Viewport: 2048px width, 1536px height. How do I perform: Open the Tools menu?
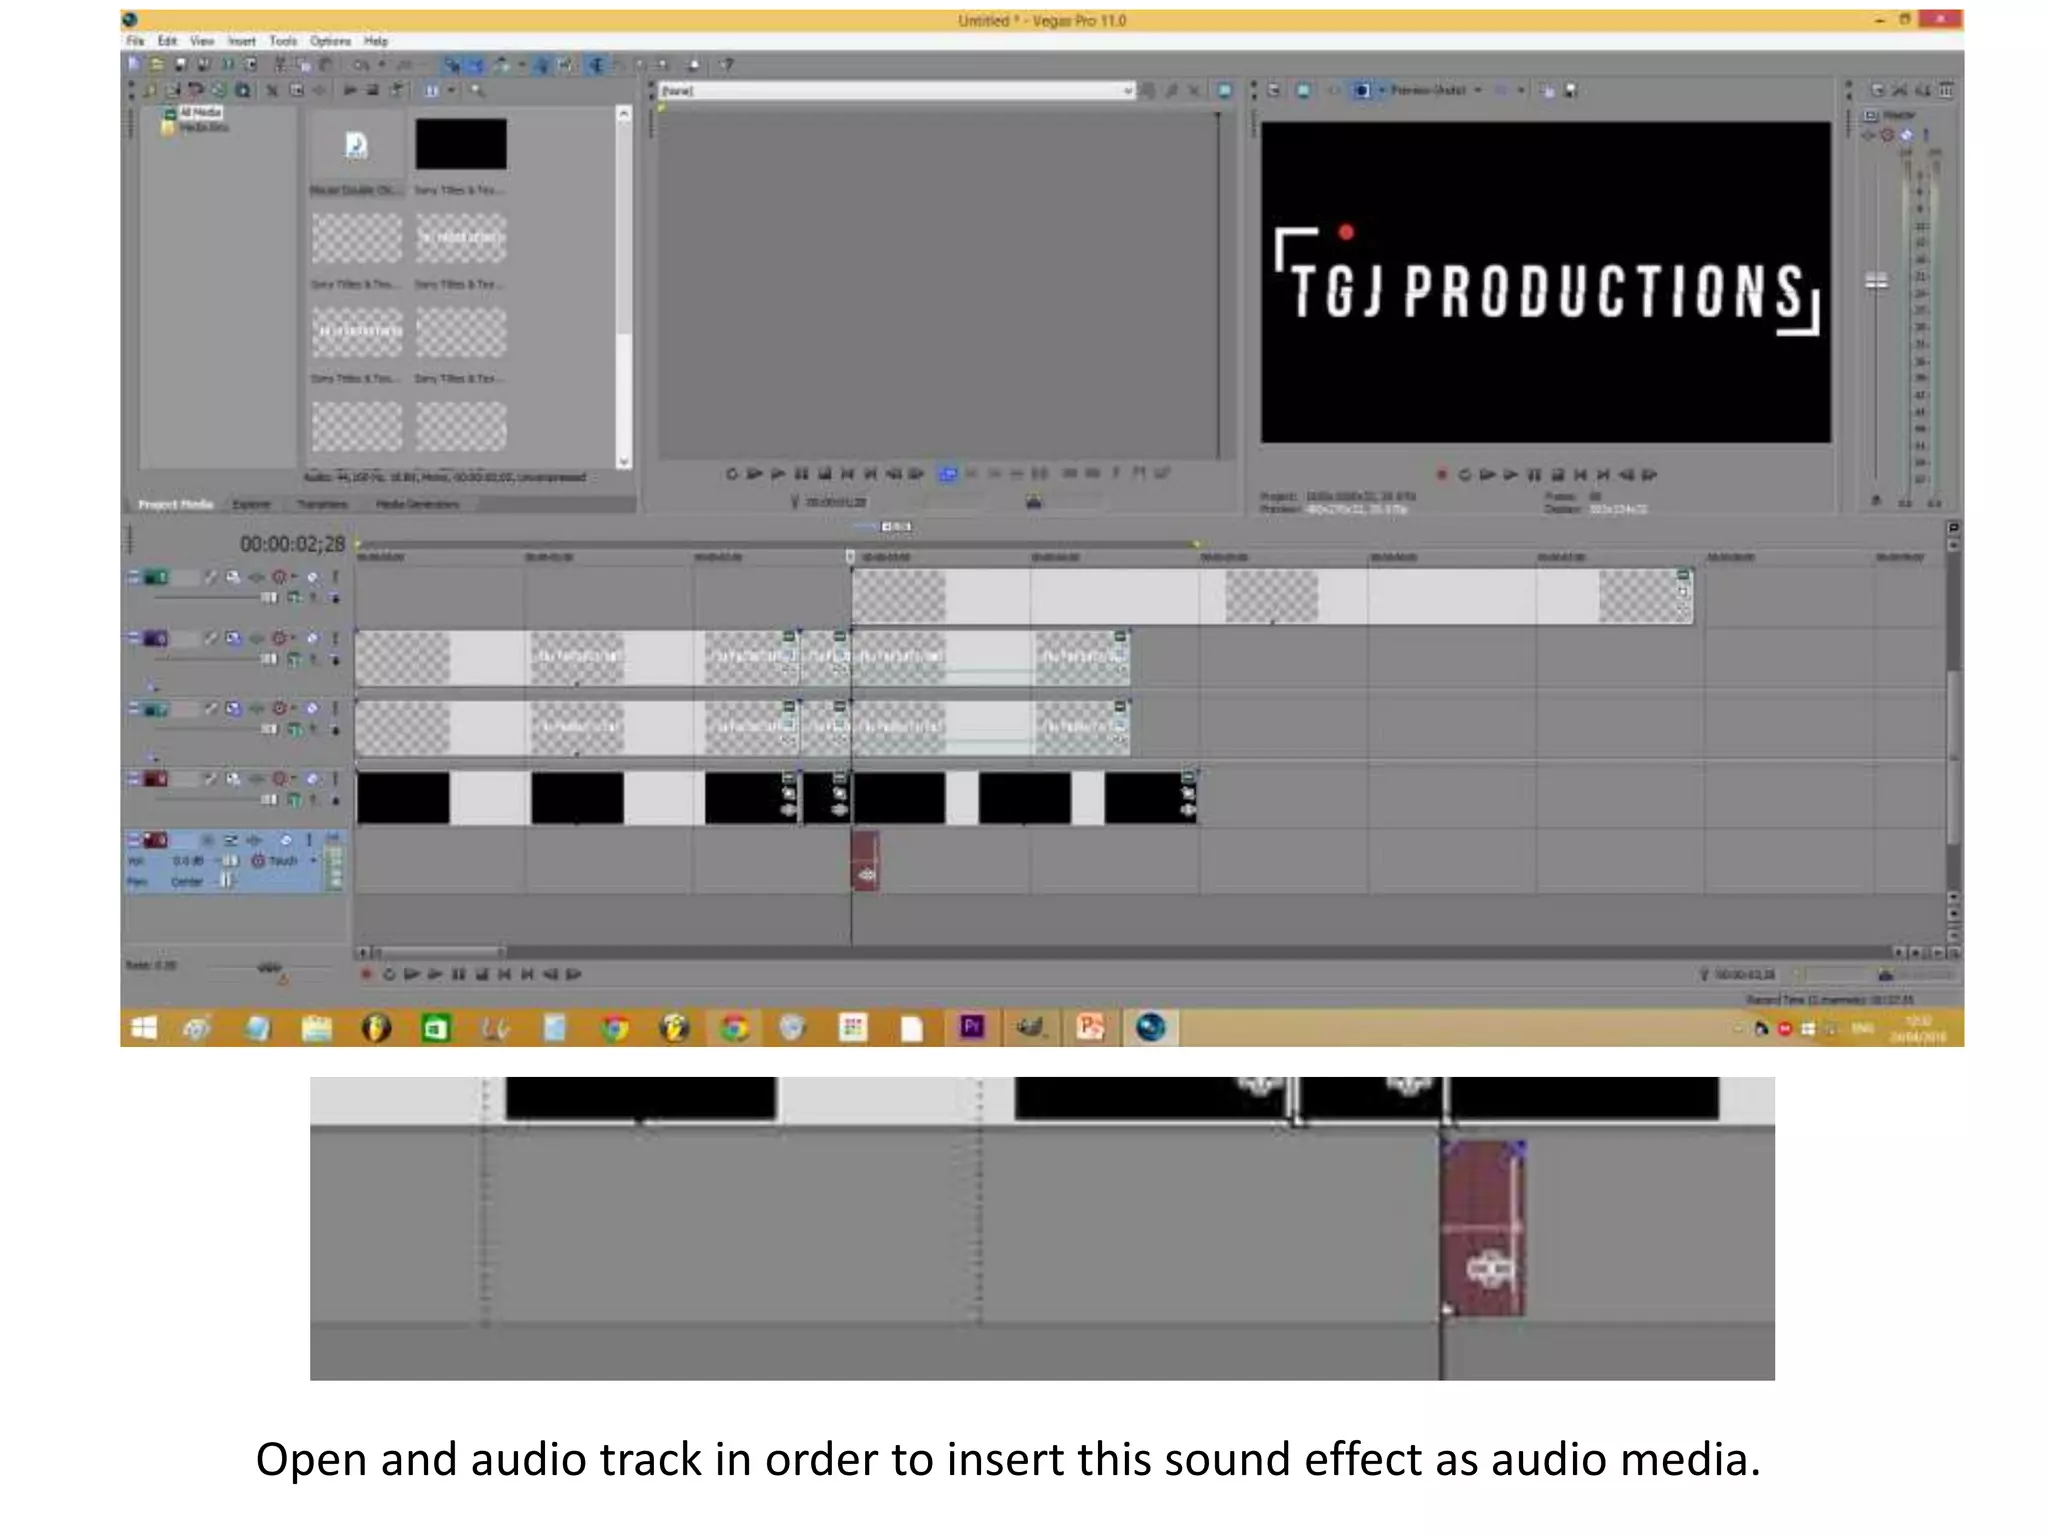click(x=283, y=41)
